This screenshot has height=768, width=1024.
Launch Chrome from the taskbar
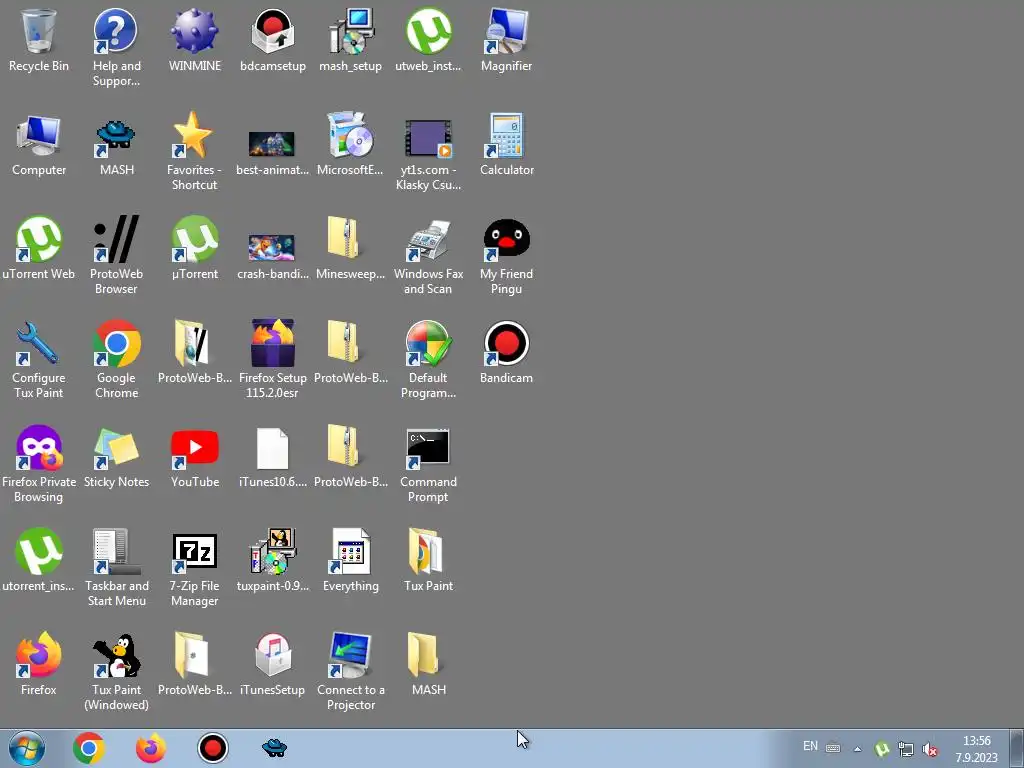pyautogui.click(x=89, y=748)
